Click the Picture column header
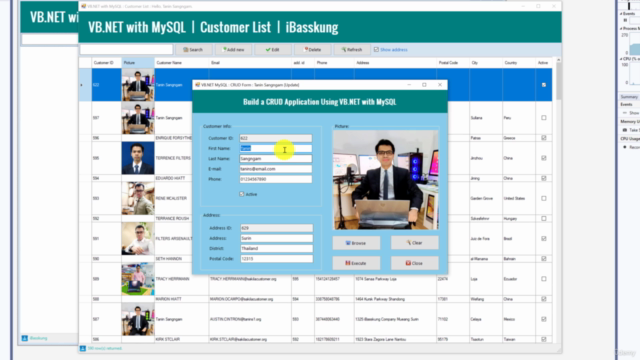640x360 pixels. 138,63
